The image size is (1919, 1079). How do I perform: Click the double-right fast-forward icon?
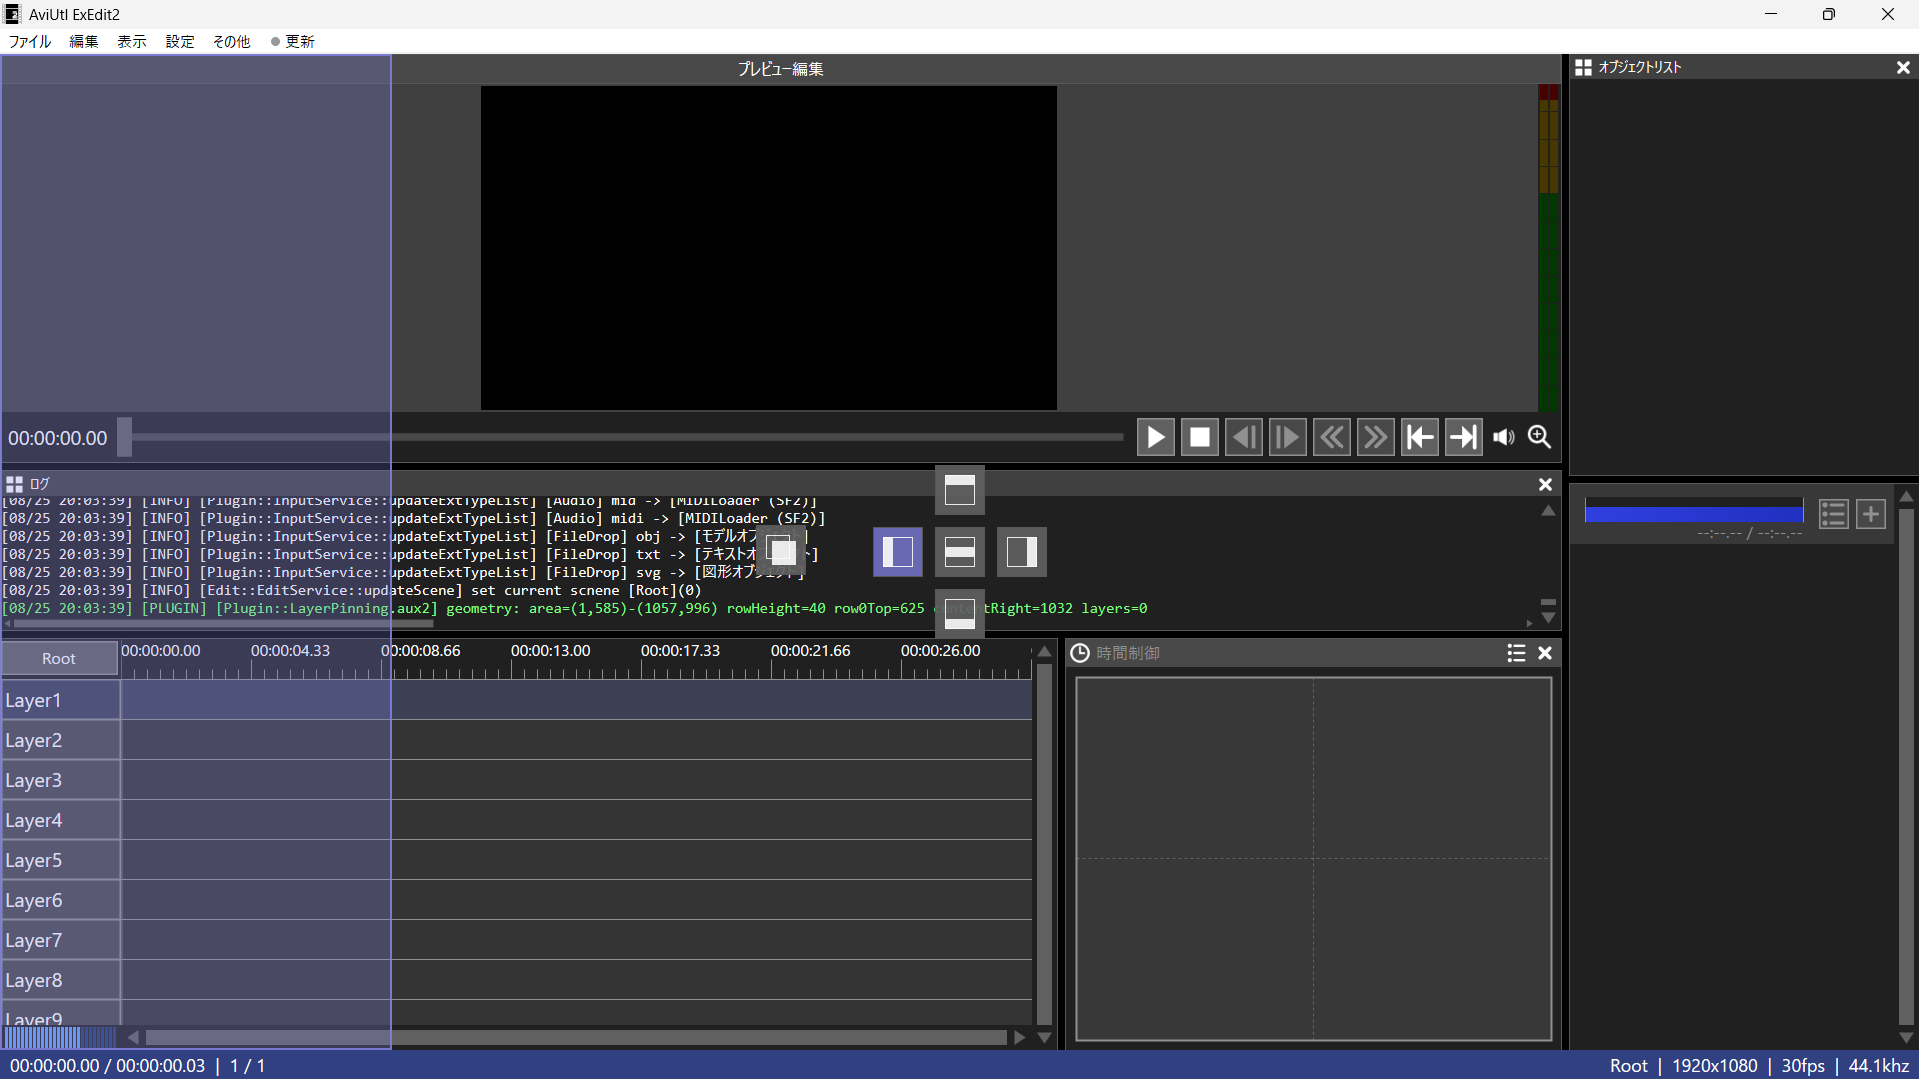(x=1375, y=438)
